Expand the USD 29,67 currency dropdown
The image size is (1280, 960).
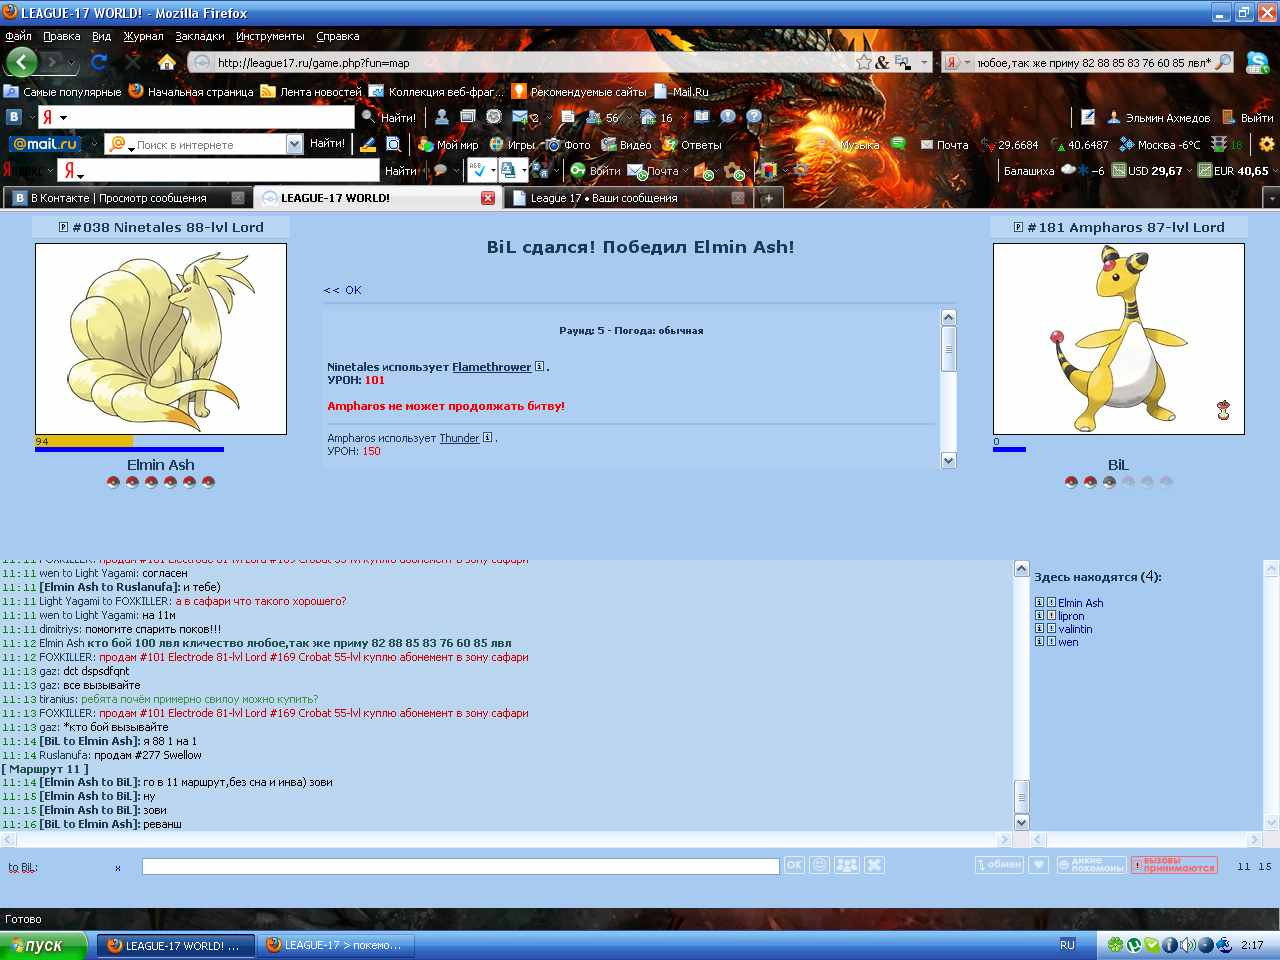[x=1190, y=171]
